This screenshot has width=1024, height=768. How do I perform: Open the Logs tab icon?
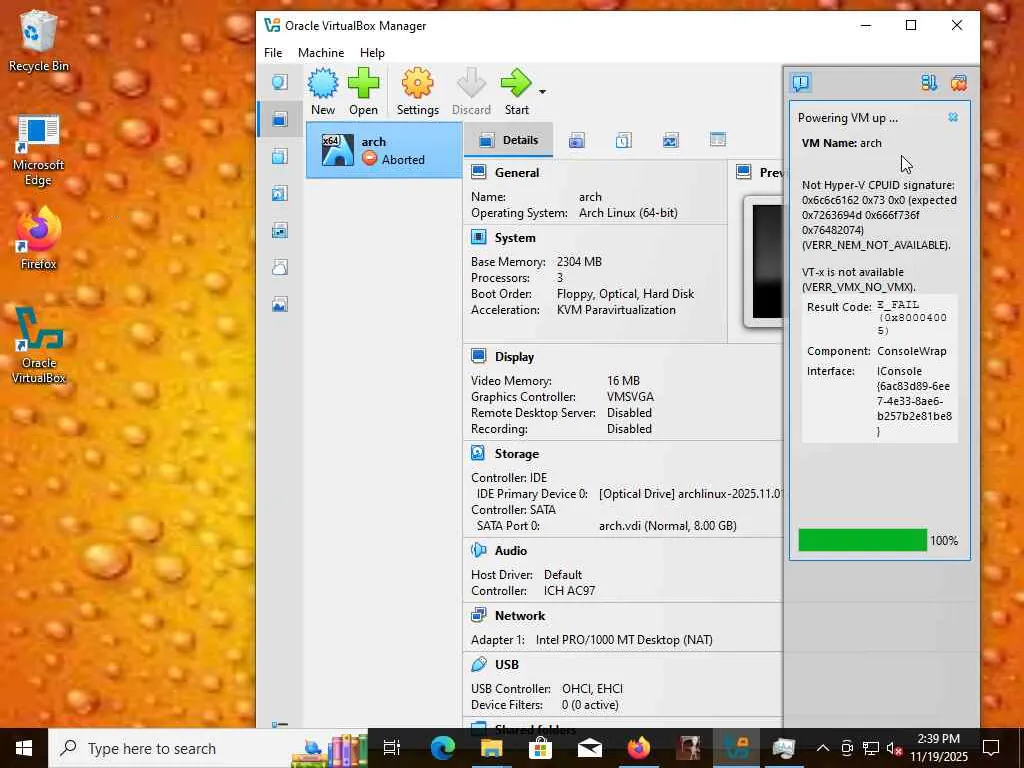pos(624,140)
